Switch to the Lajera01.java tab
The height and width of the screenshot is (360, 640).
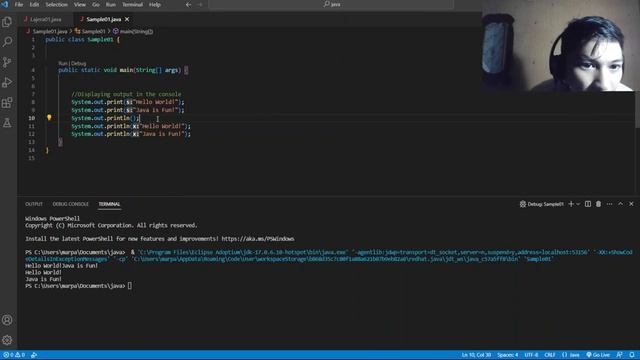[45, 19]
